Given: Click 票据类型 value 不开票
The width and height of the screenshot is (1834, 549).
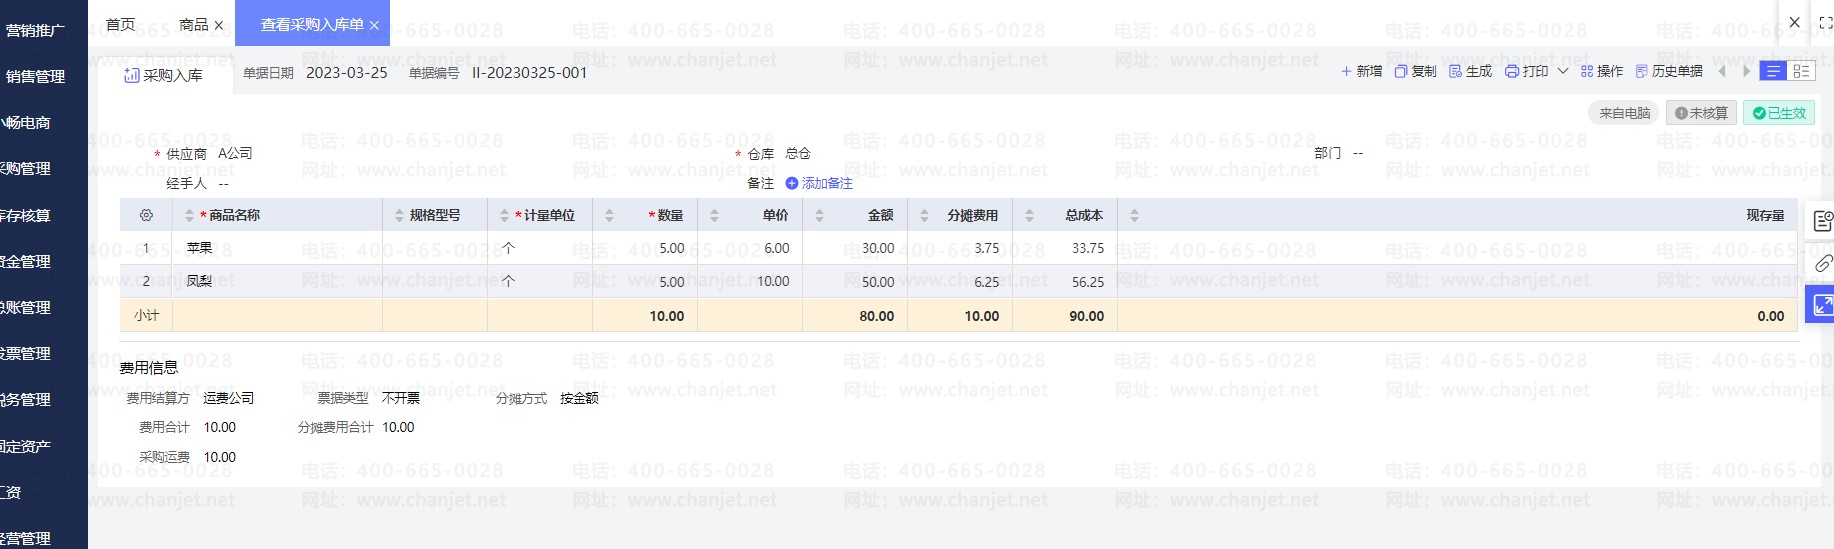Looking at the screenshot, I should [400, 398].
